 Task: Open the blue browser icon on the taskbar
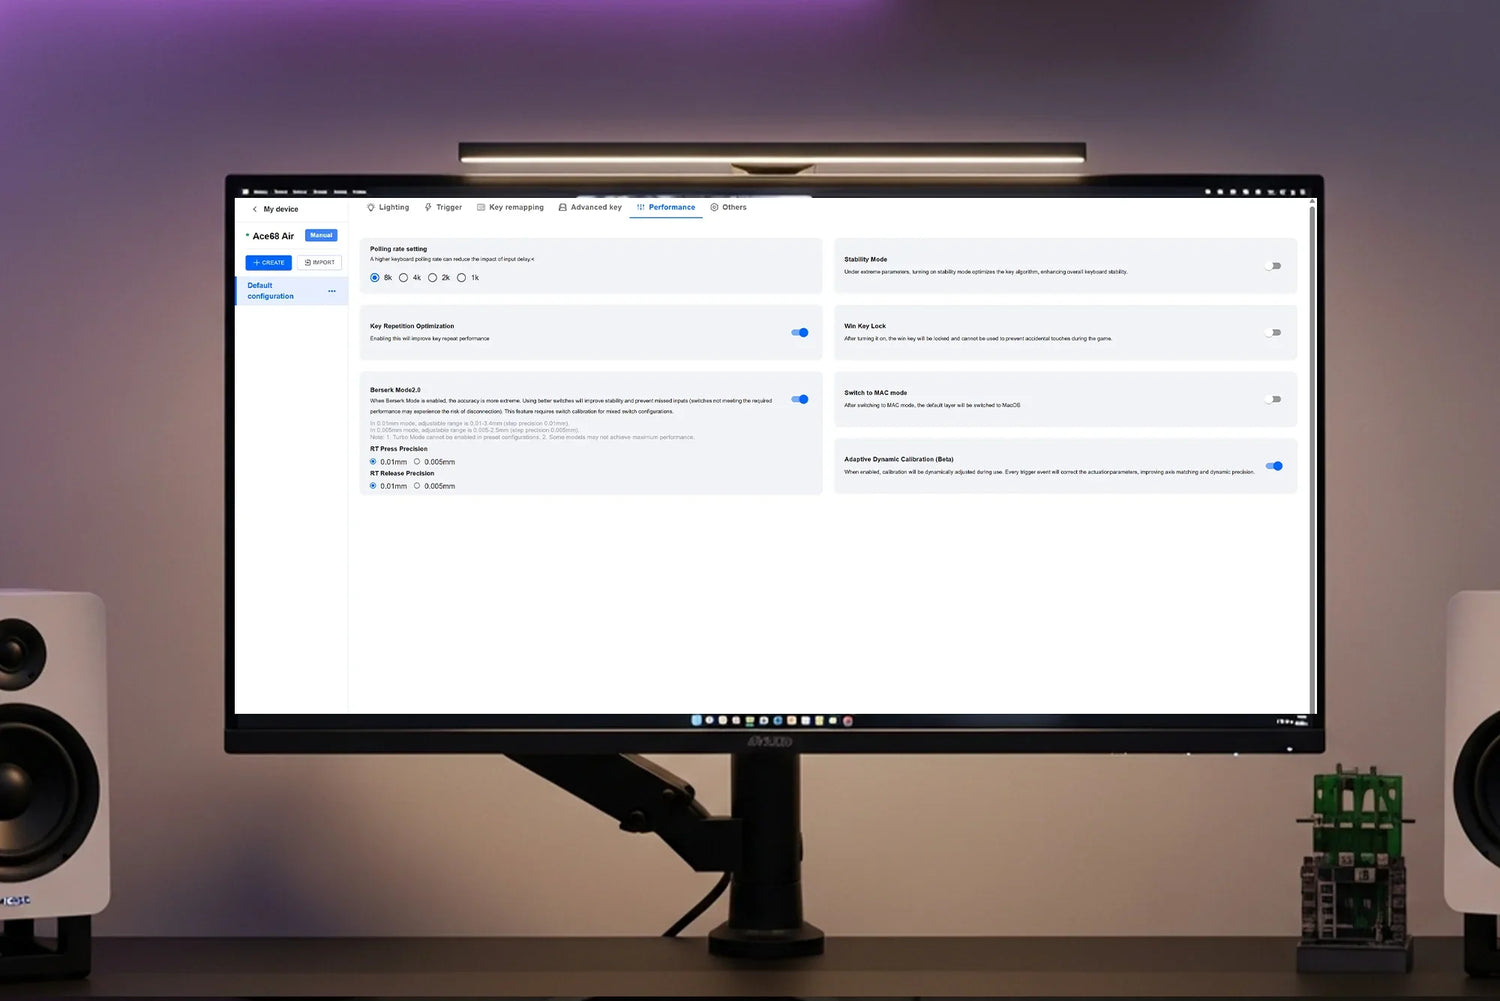pyautogui.click(x=777, y=720)
